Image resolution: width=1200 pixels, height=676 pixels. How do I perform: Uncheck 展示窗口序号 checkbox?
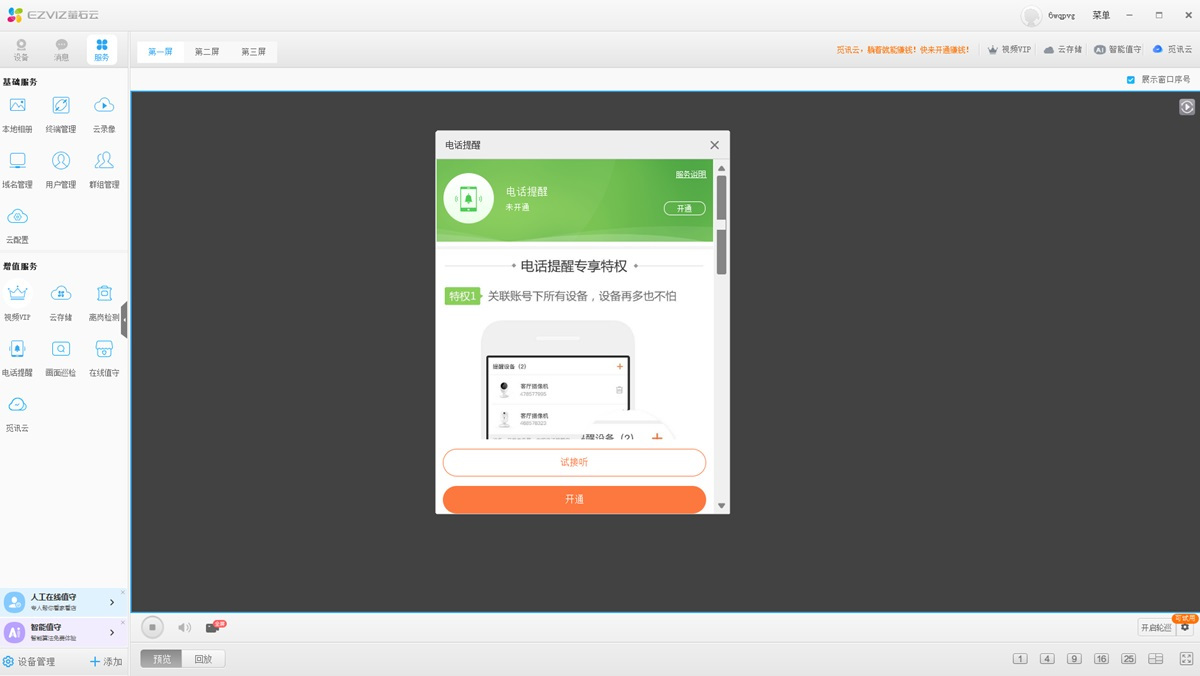tap(1131, 80)
